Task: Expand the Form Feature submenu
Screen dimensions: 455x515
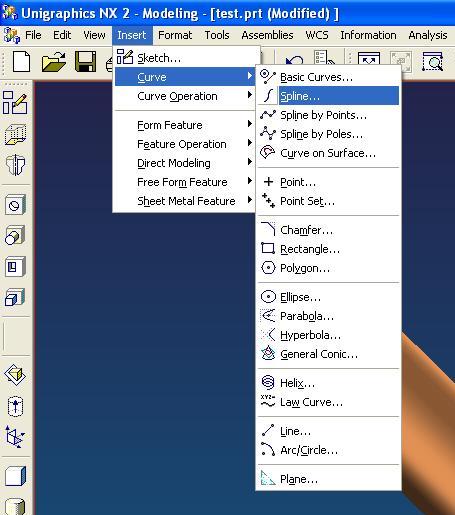Action: pyautogui.click(x=185, y=125)
